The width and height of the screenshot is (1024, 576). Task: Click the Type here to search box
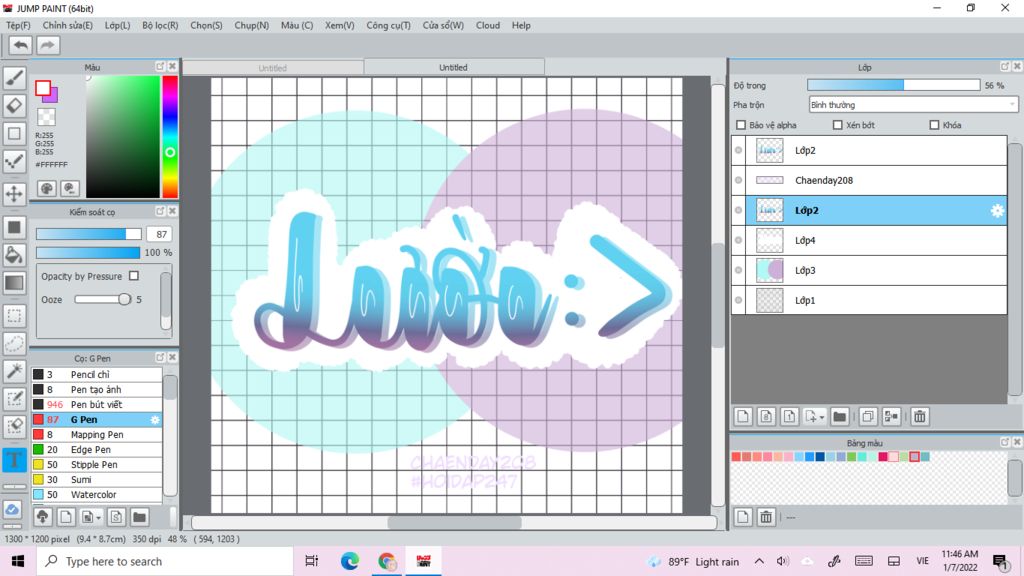[x=165, y=561]
